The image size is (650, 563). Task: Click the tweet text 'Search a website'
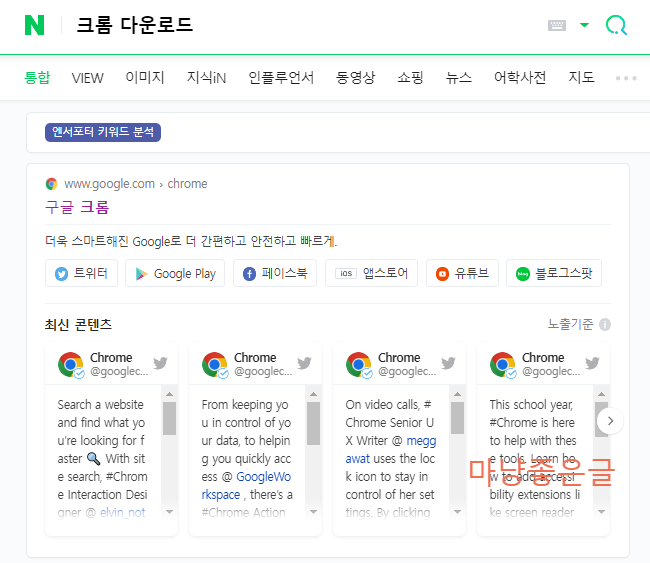coord(101,404)
